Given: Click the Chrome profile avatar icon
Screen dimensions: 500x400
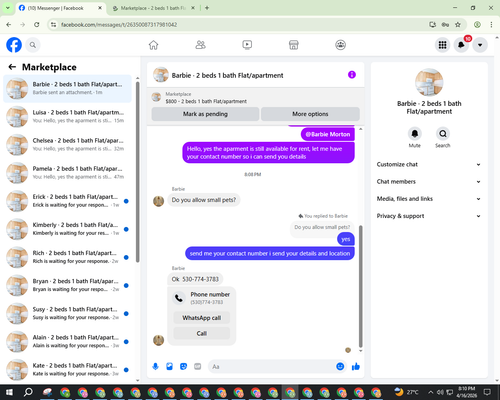Looking at the screenshot, I should point(477,24).
